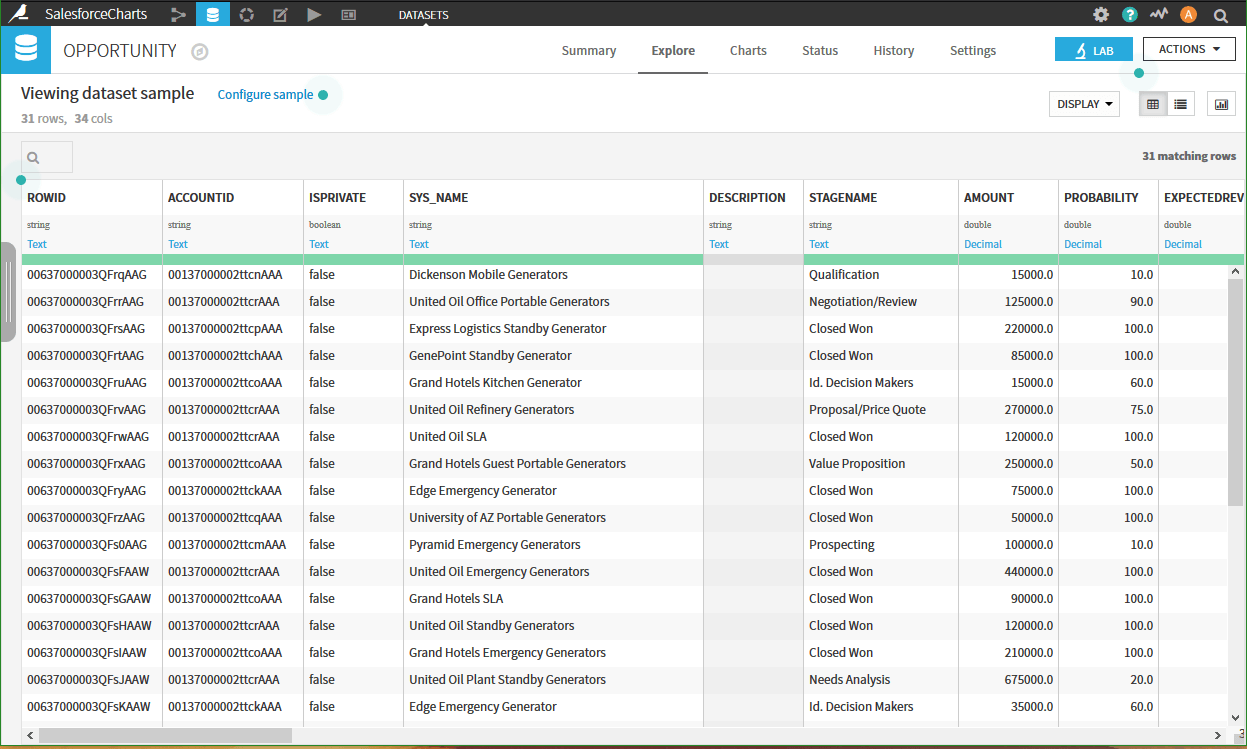The image size is (1247, 749).
Task: Change AMOUNT column meaning via Decimal dropdown
Action: (982, 244)
